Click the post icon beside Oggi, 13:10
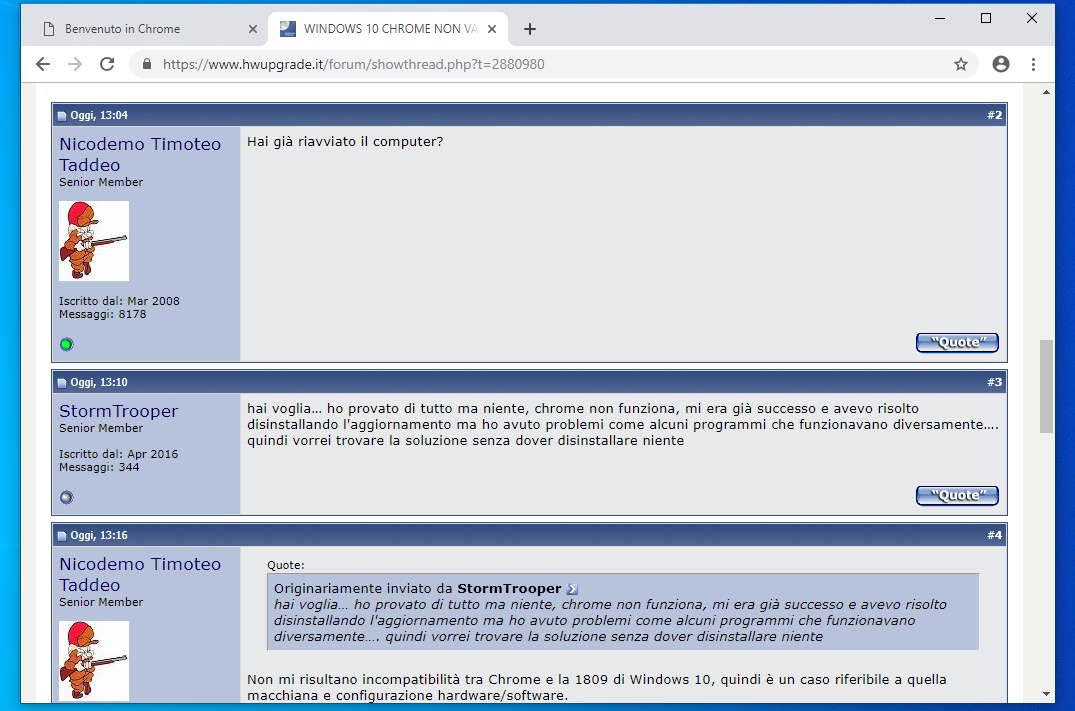The image size is (1075, 711). pos(62,383)
